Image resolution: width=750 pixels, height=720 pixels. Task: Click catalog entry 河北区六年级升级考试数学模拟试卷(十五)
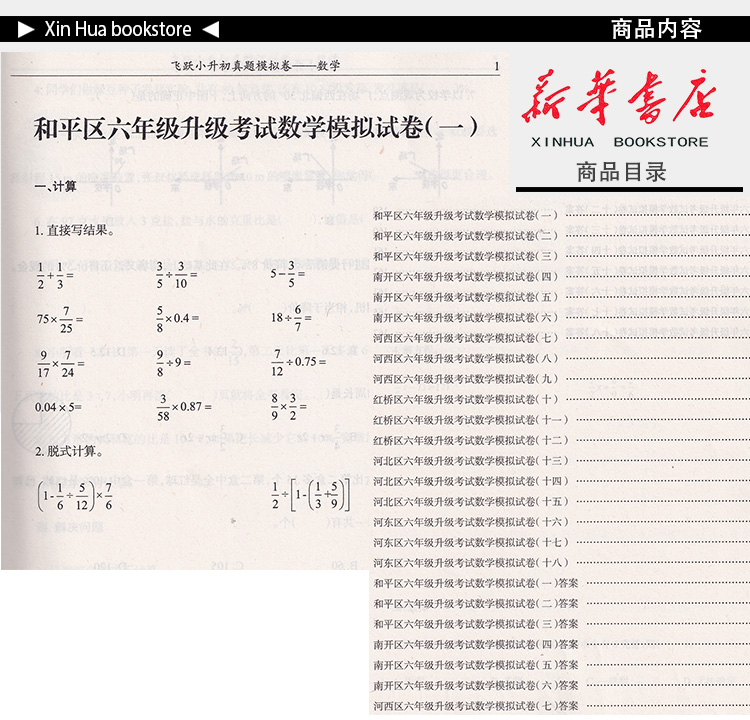point(471,502)
